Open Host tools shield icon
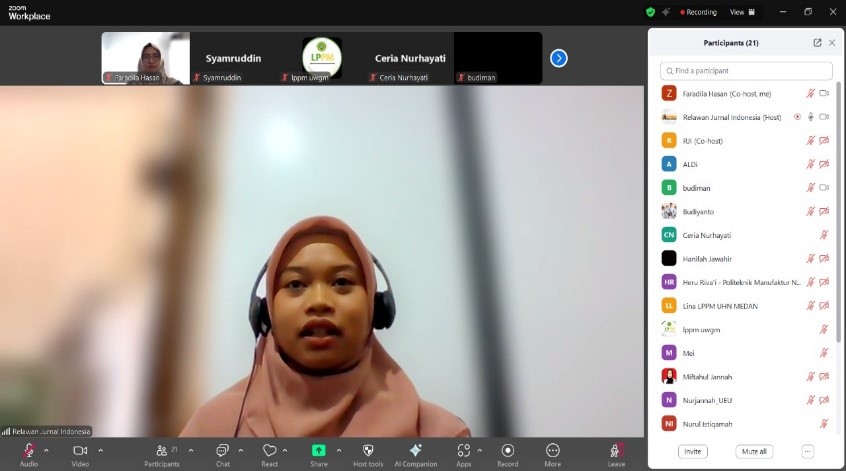The image size is (846, 471). click(x=368, y=451)
